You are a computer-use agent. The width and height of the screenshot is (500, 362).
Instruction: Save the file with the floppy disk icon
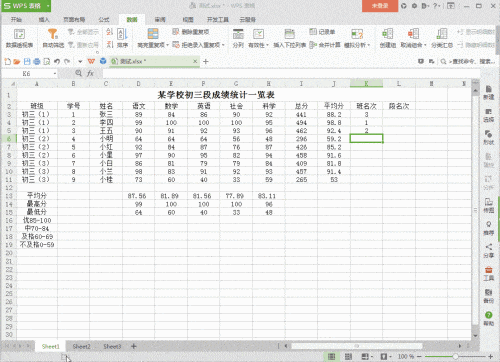pyautogui.click(x=27, y=61)
